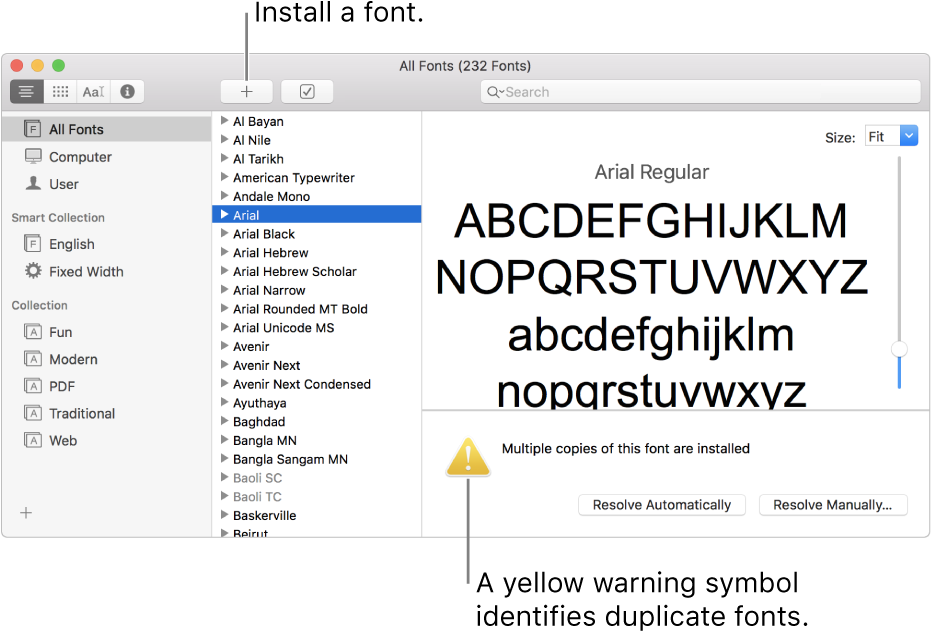Click the yellow warning triangle icon
Screen dimensions: 931x631
click(468, 457)
